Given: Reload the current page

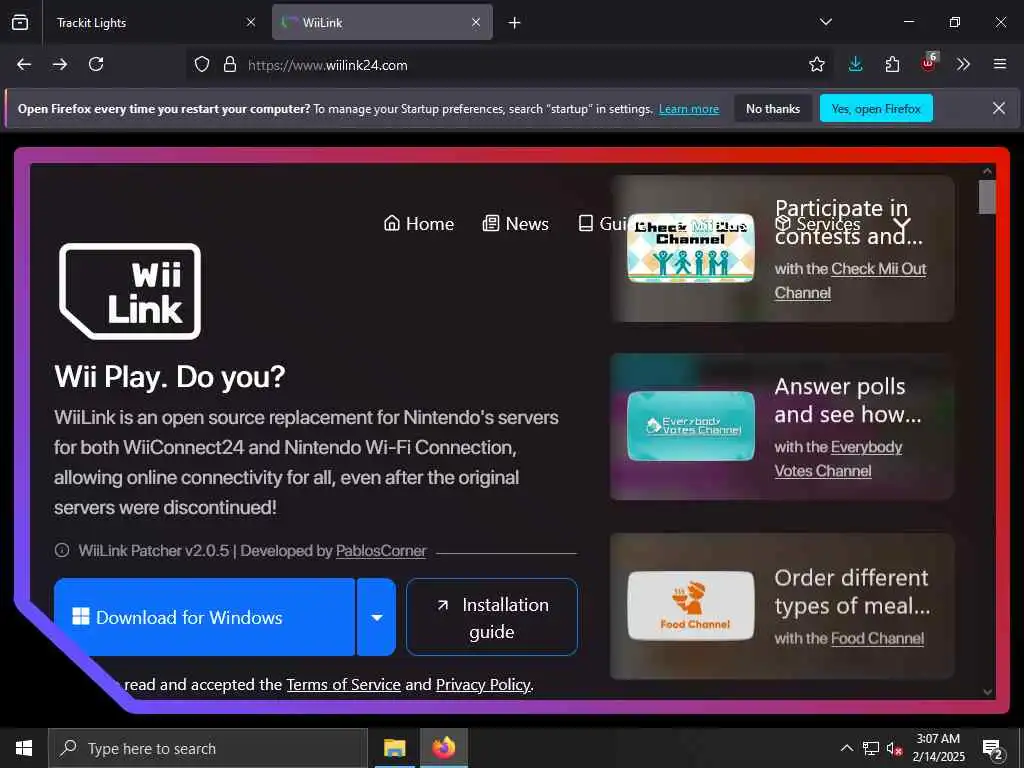Looking at the screenshot, I should pyautogui.click(x=96, y=64).
